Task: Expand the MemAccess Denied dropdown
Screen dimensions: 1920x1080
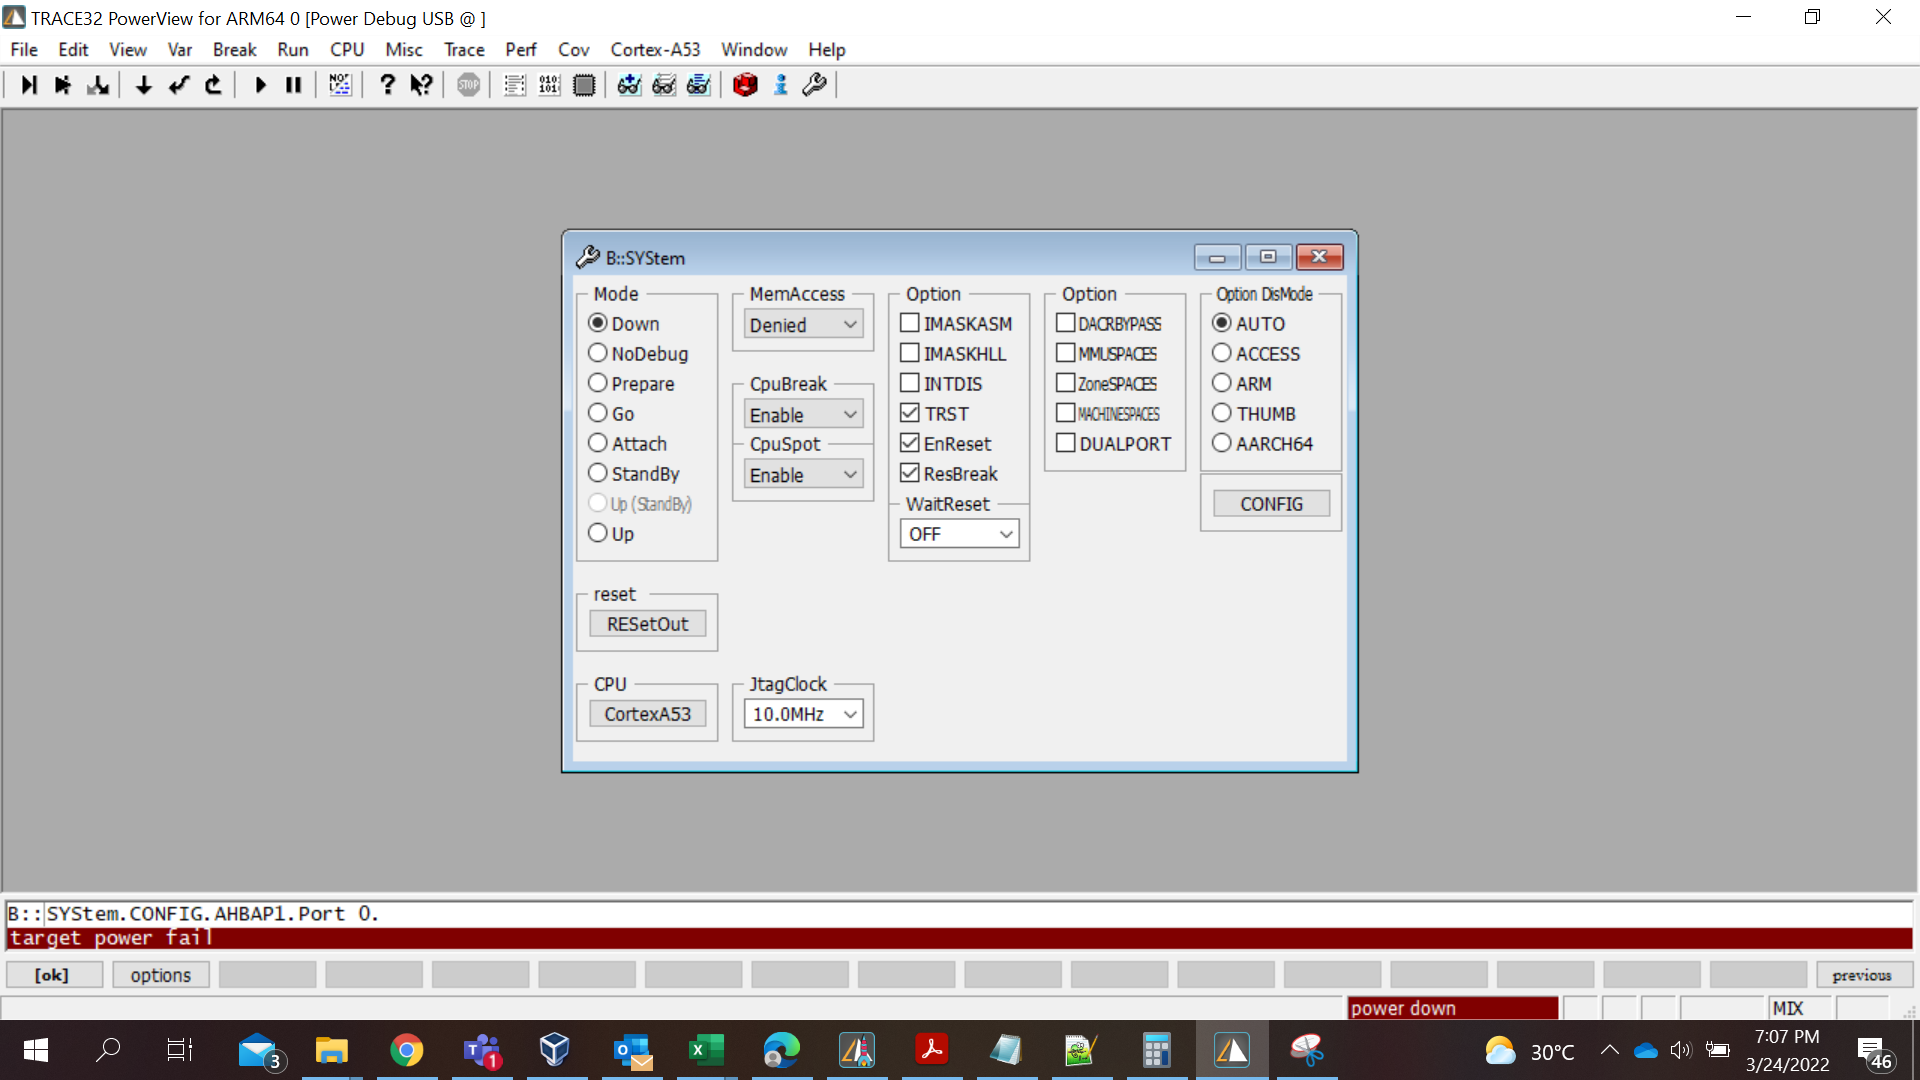Action: click(x=803, y=325)
